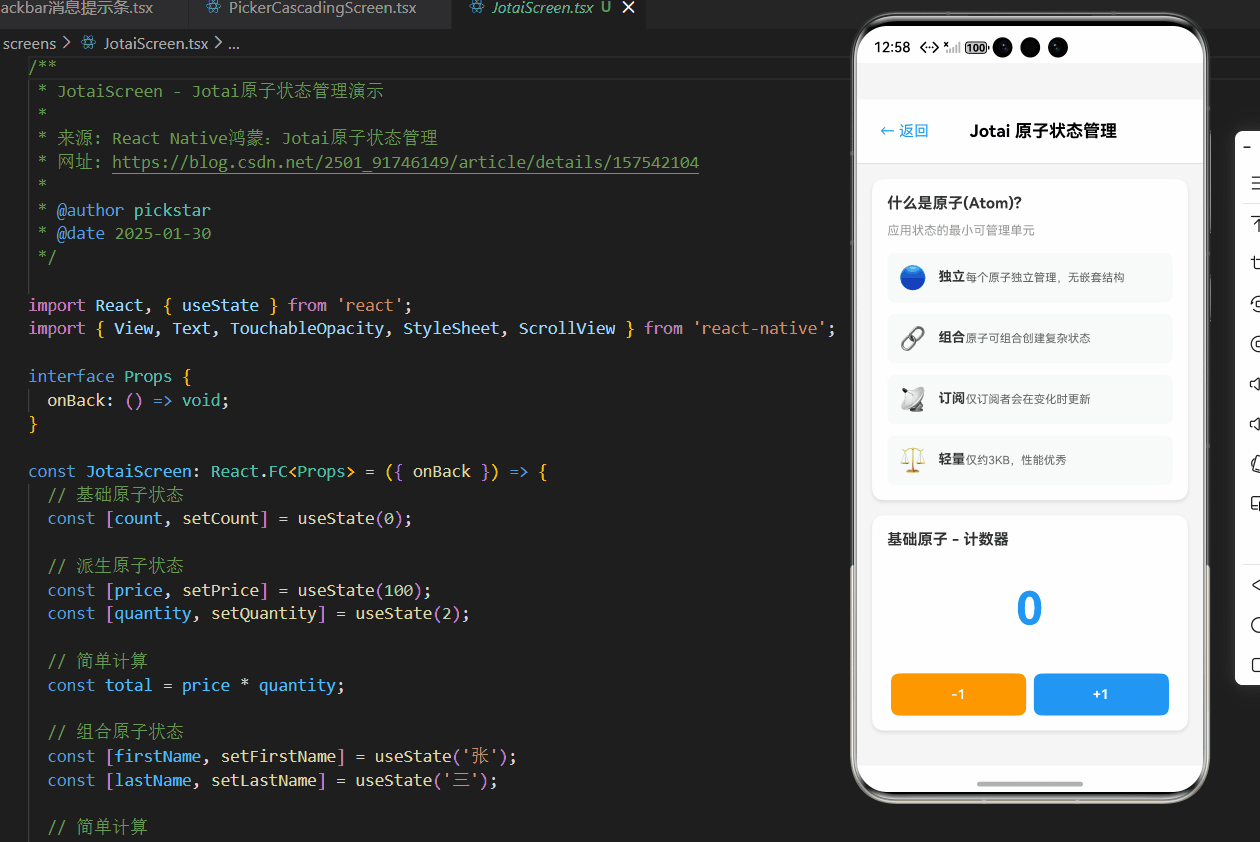Tap the bidirectional arrows icon in status bar
The image size is (1260, 842).
click(x=929, y=47)
